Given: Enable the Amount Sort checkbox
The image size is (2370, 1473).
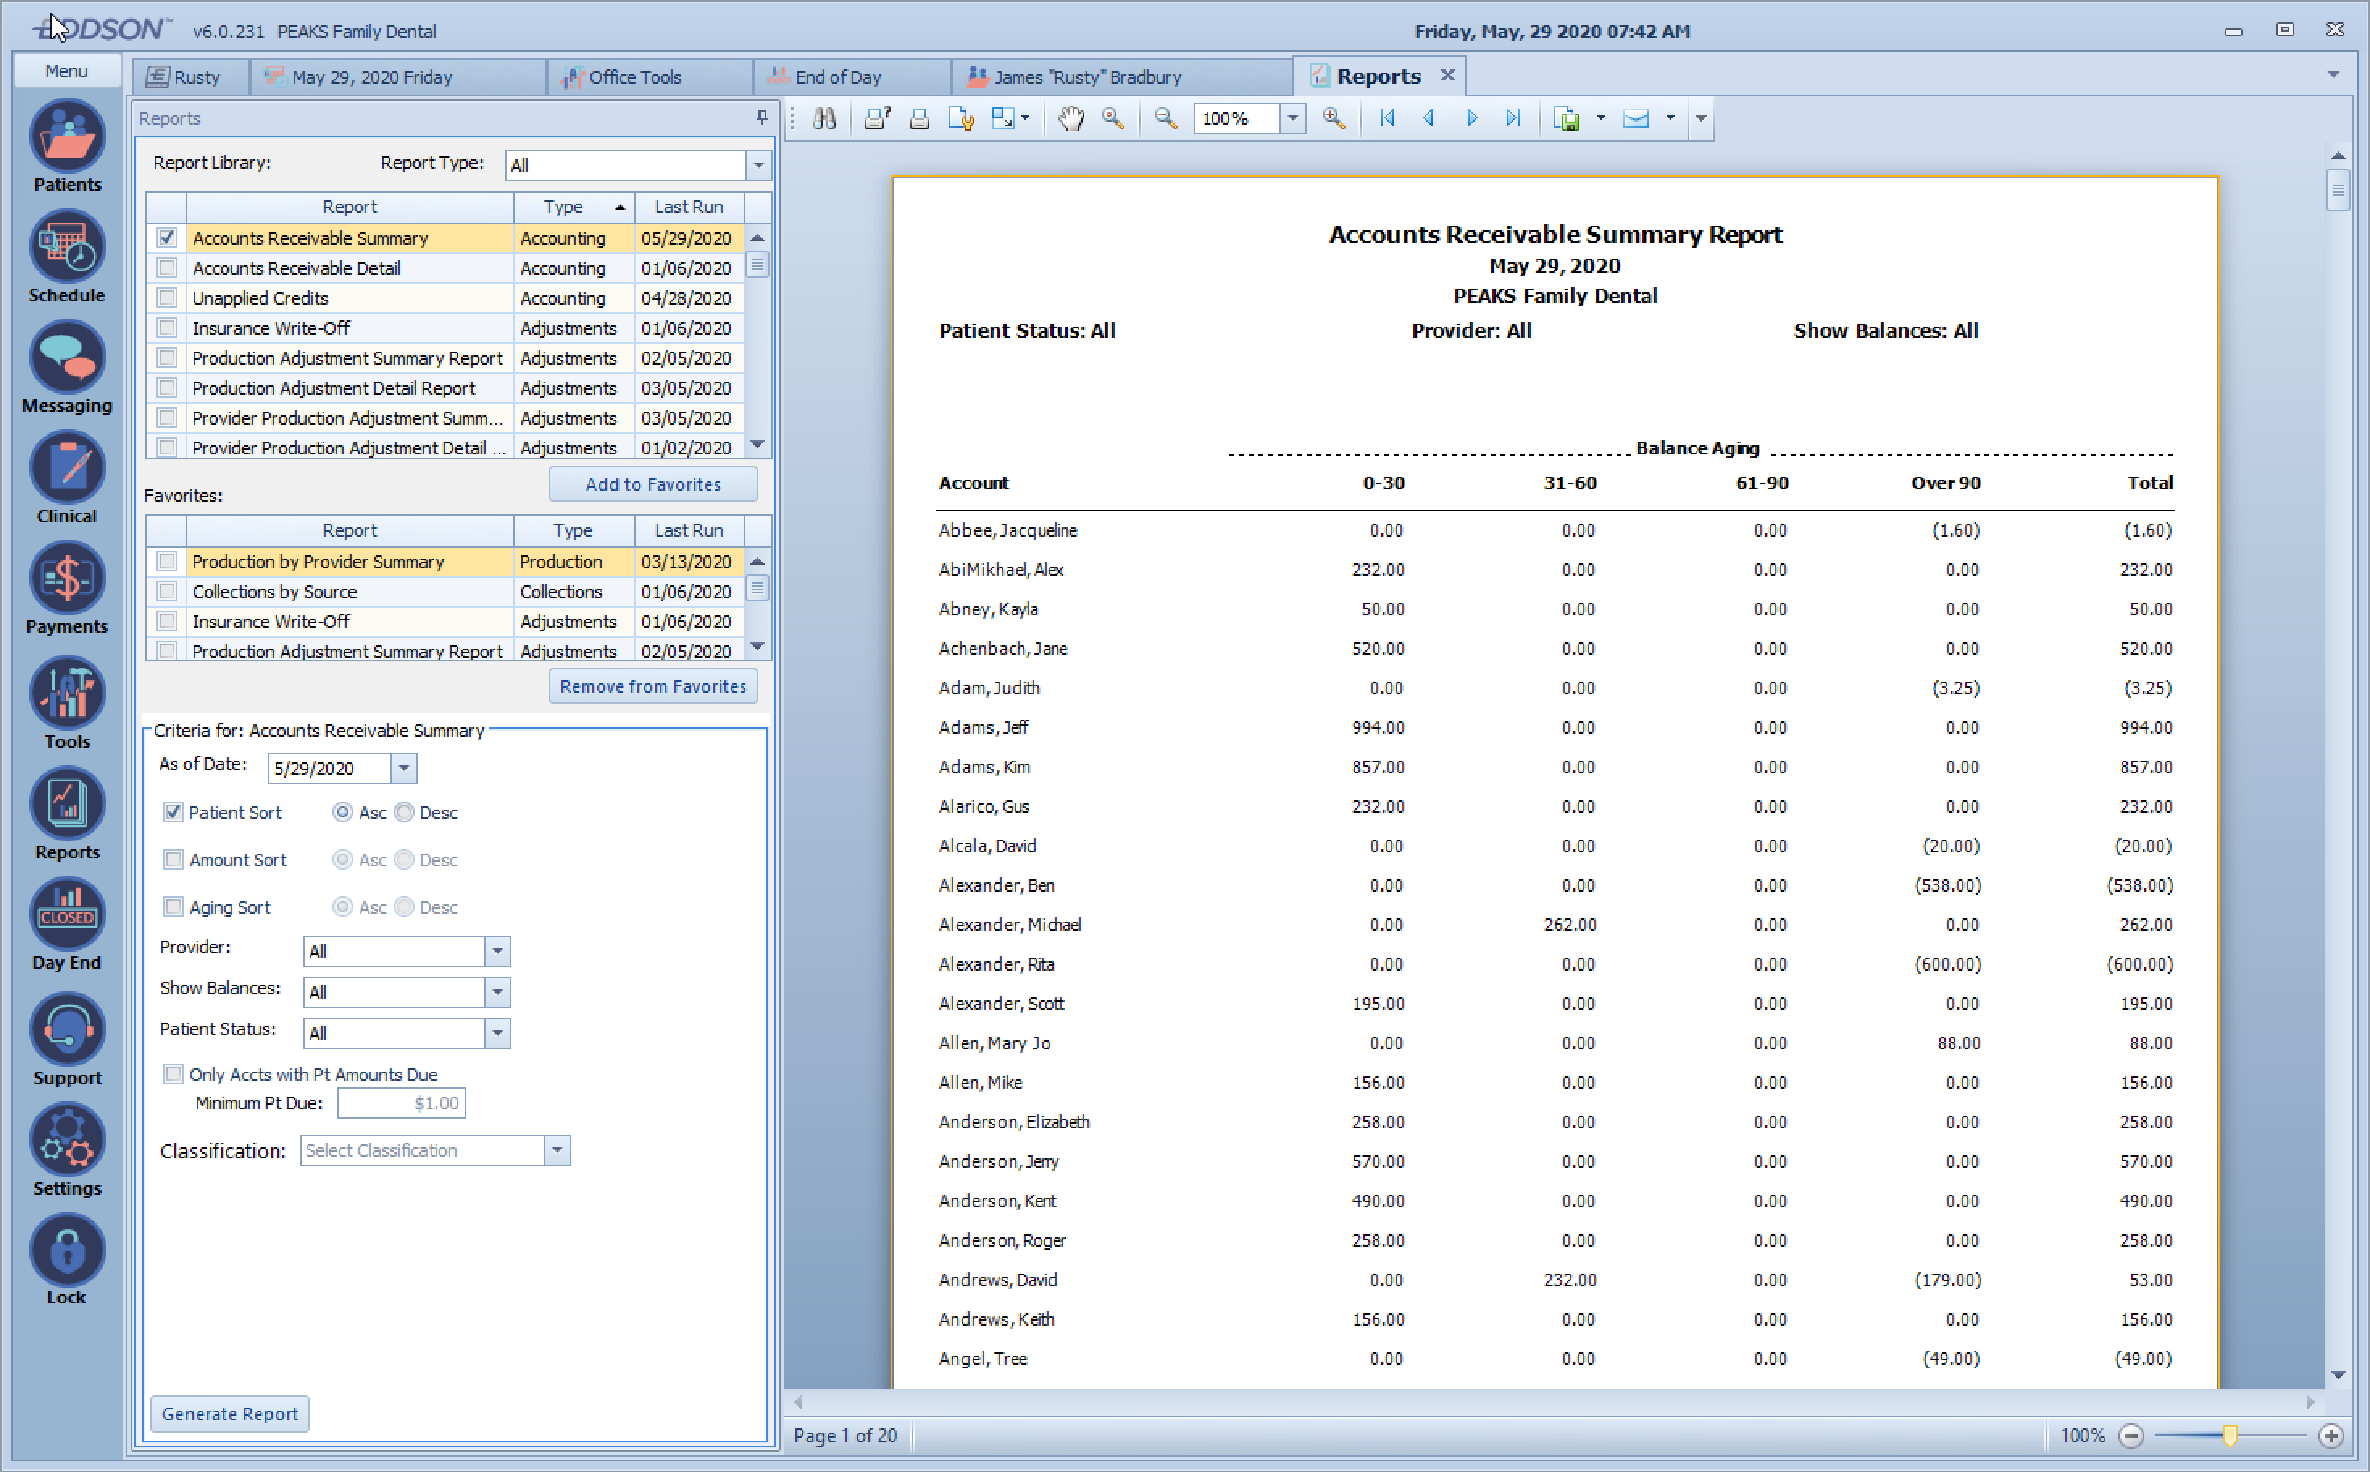Looking at the screenshot, I should pyautogui.click(x=174, y=860).
